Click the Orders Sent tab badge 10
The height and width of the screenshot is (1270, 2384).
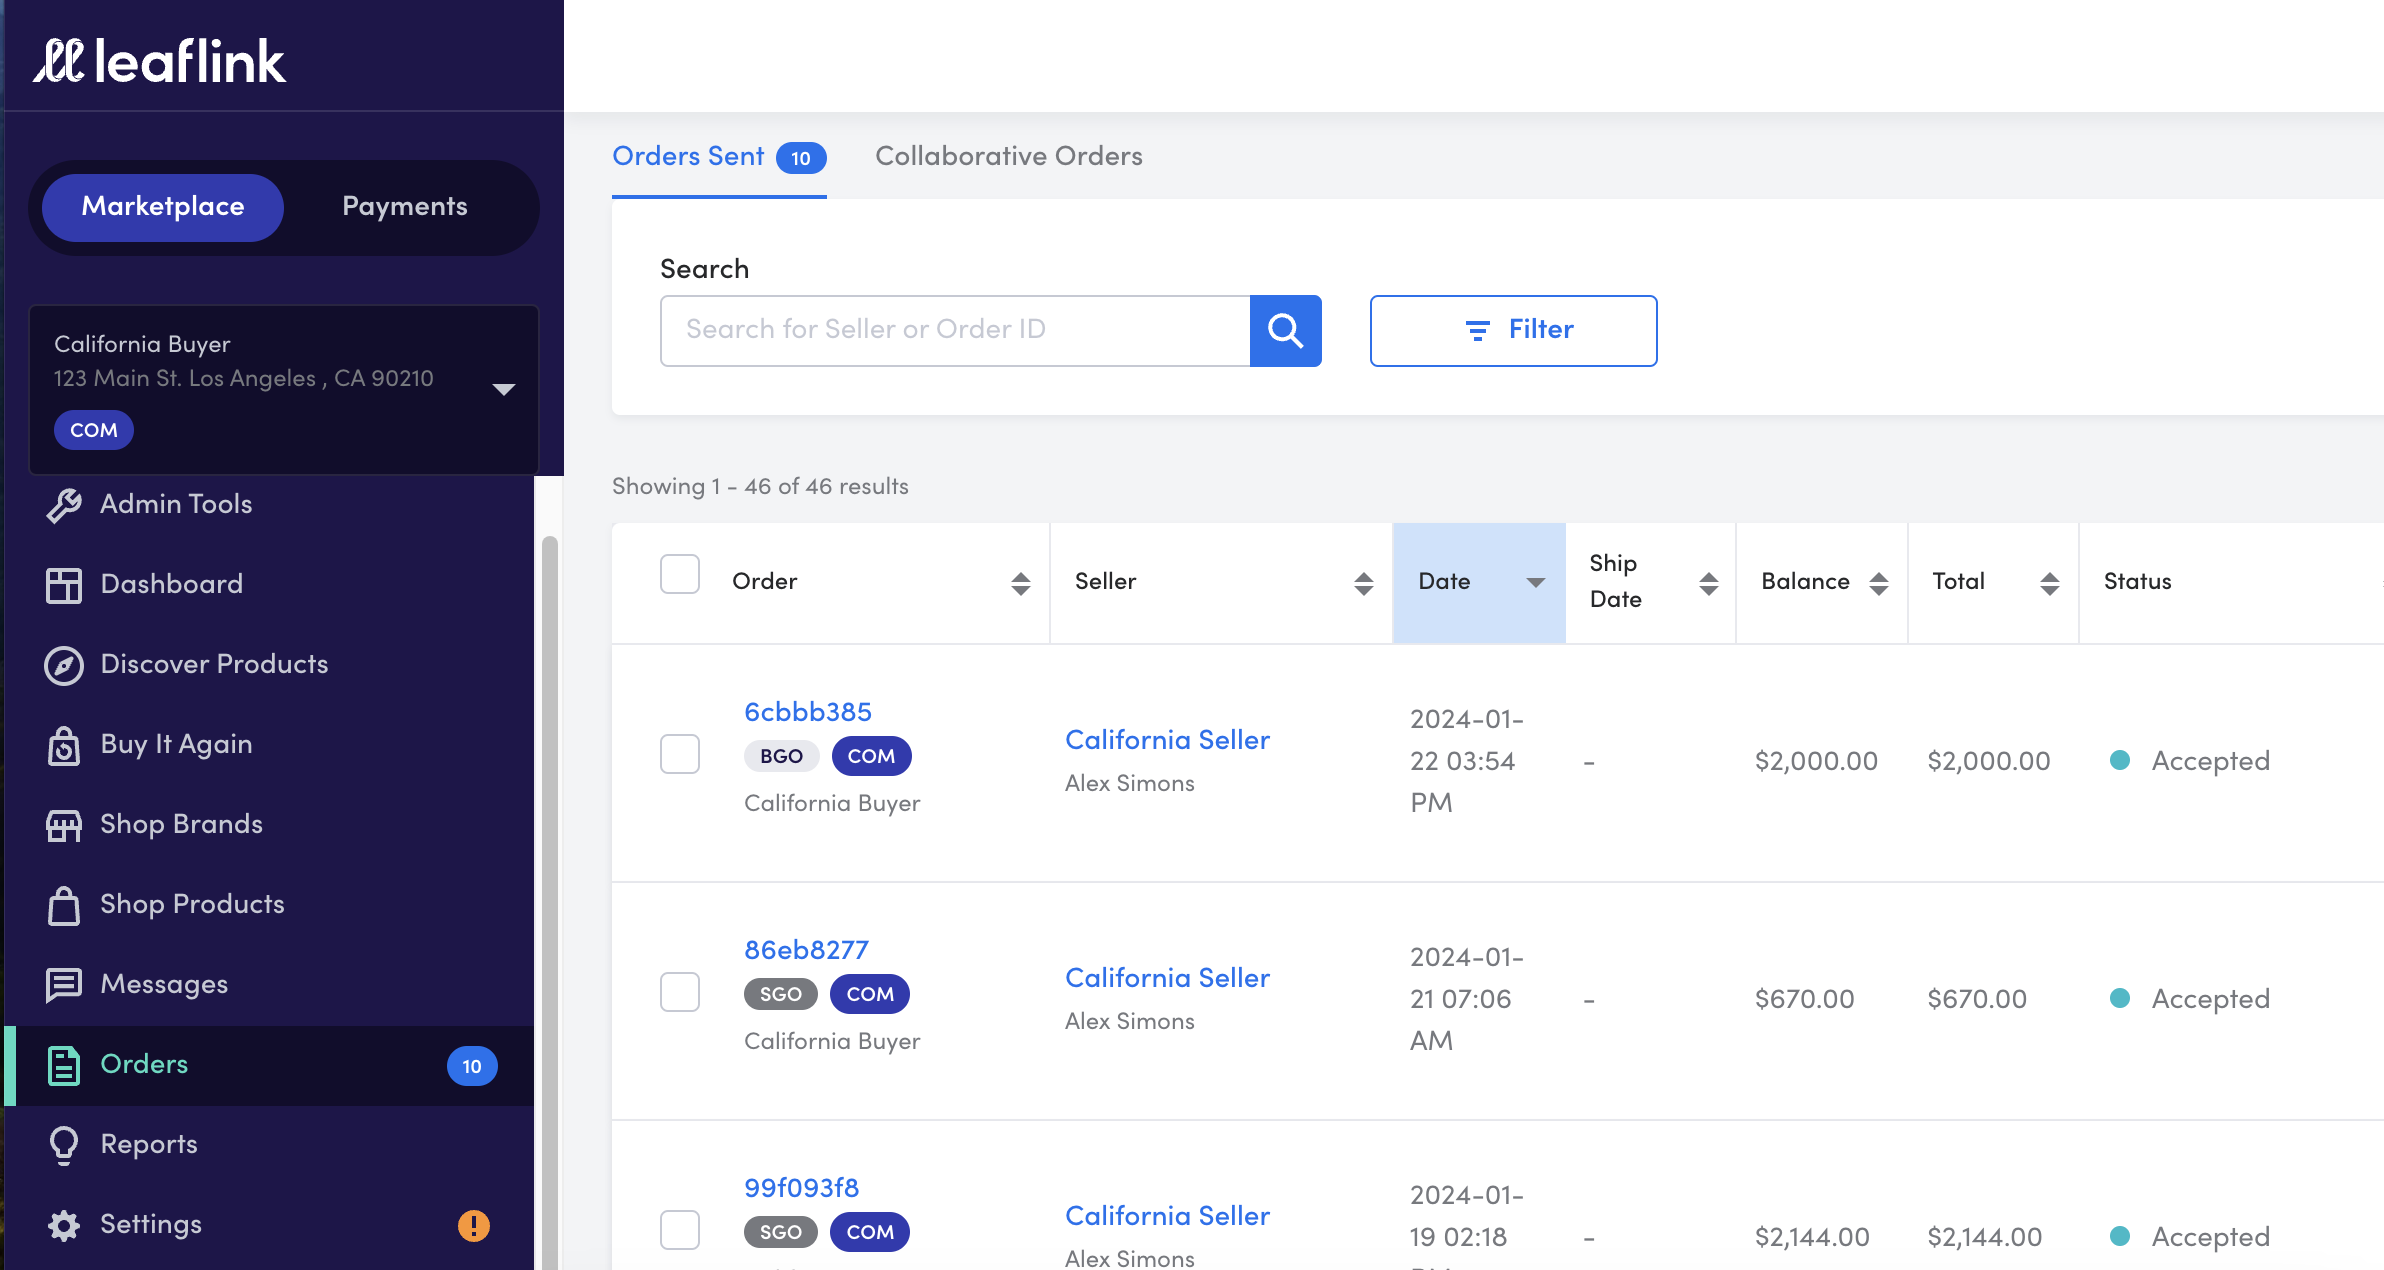click(801, 158)
